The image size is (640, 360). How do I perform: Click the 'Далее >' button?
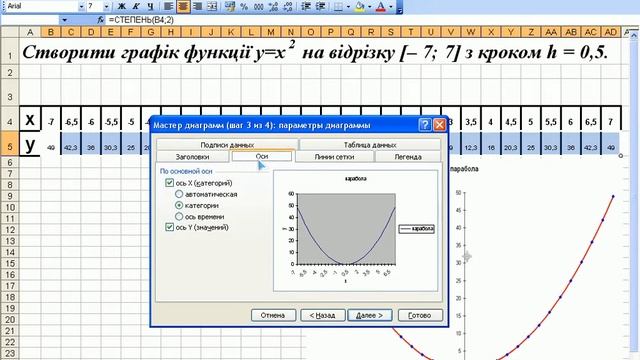[369, 315]
